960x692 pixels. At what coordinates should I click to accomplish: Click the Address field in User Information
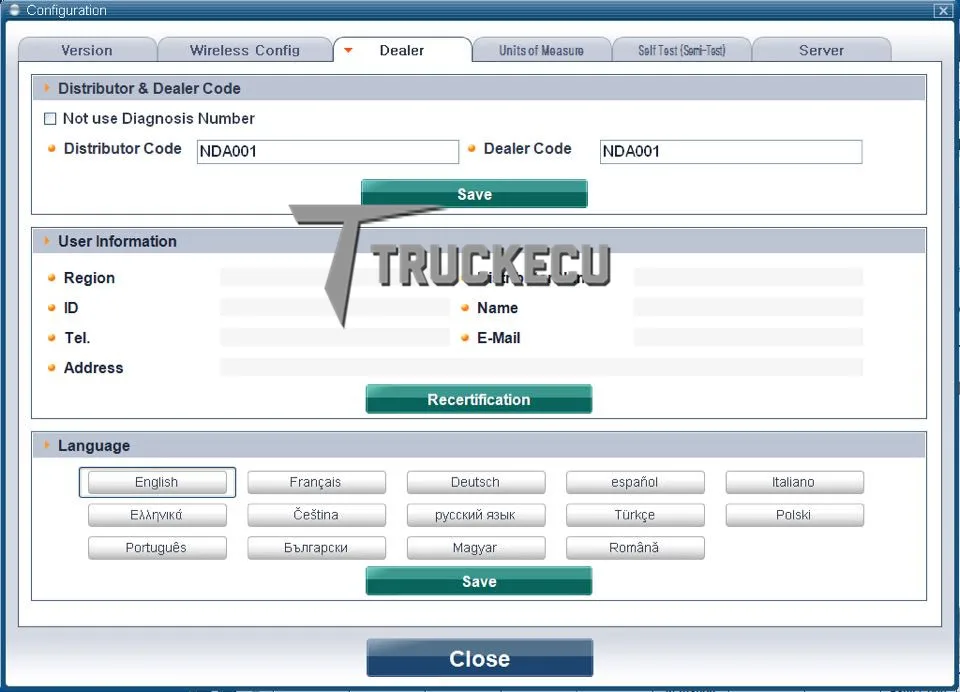541,367
